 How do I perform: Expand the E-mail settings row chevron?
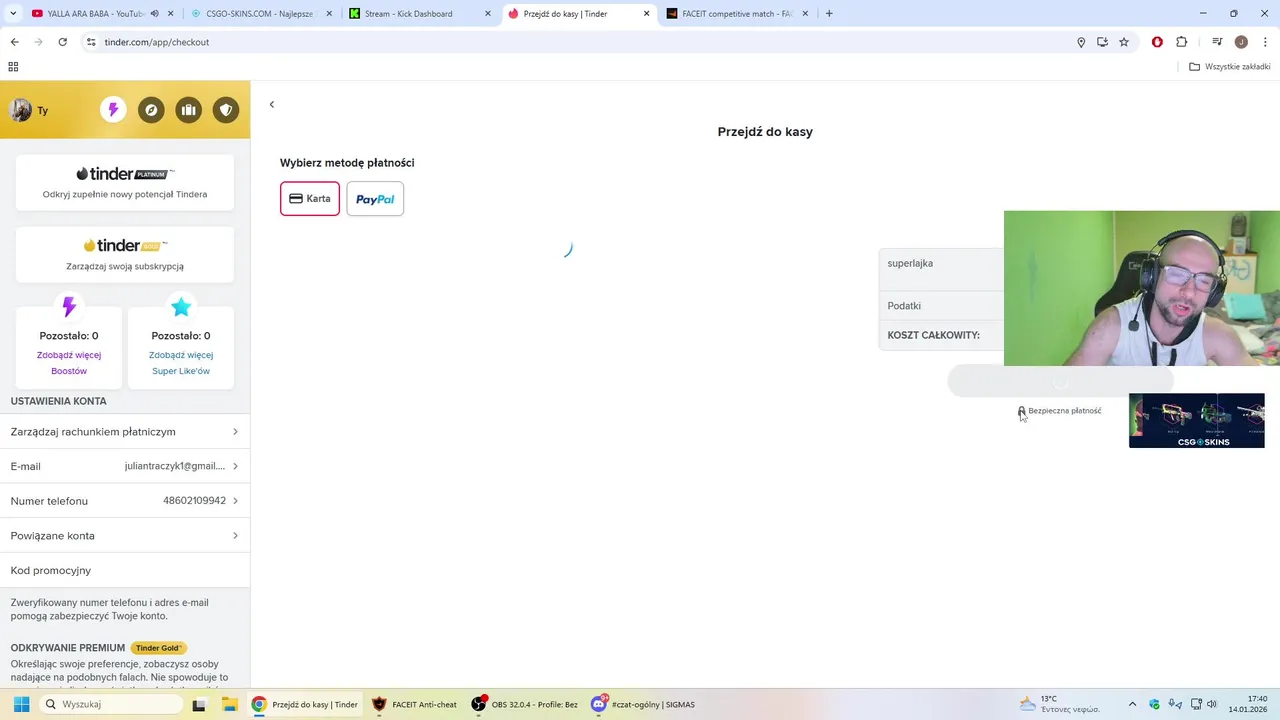pos(235,466)
